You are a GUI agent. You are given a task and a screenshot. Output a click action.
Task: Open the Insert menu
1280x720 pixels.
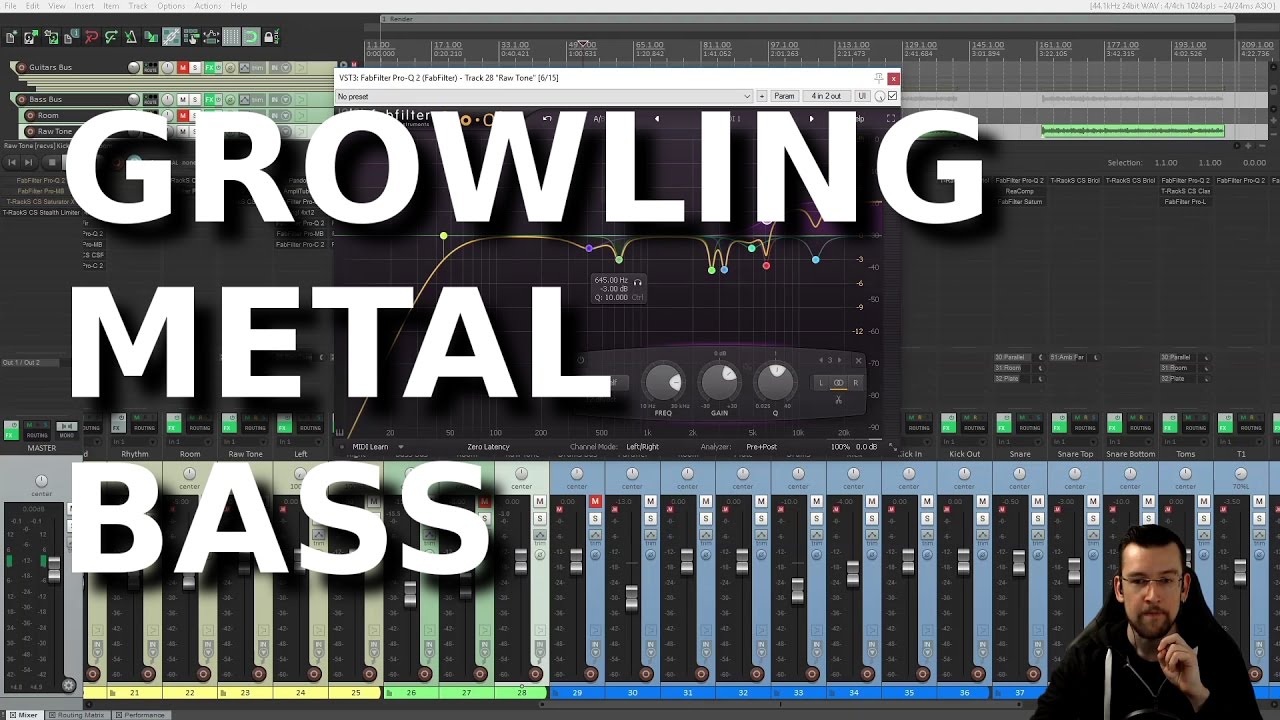tap(84, 6)
